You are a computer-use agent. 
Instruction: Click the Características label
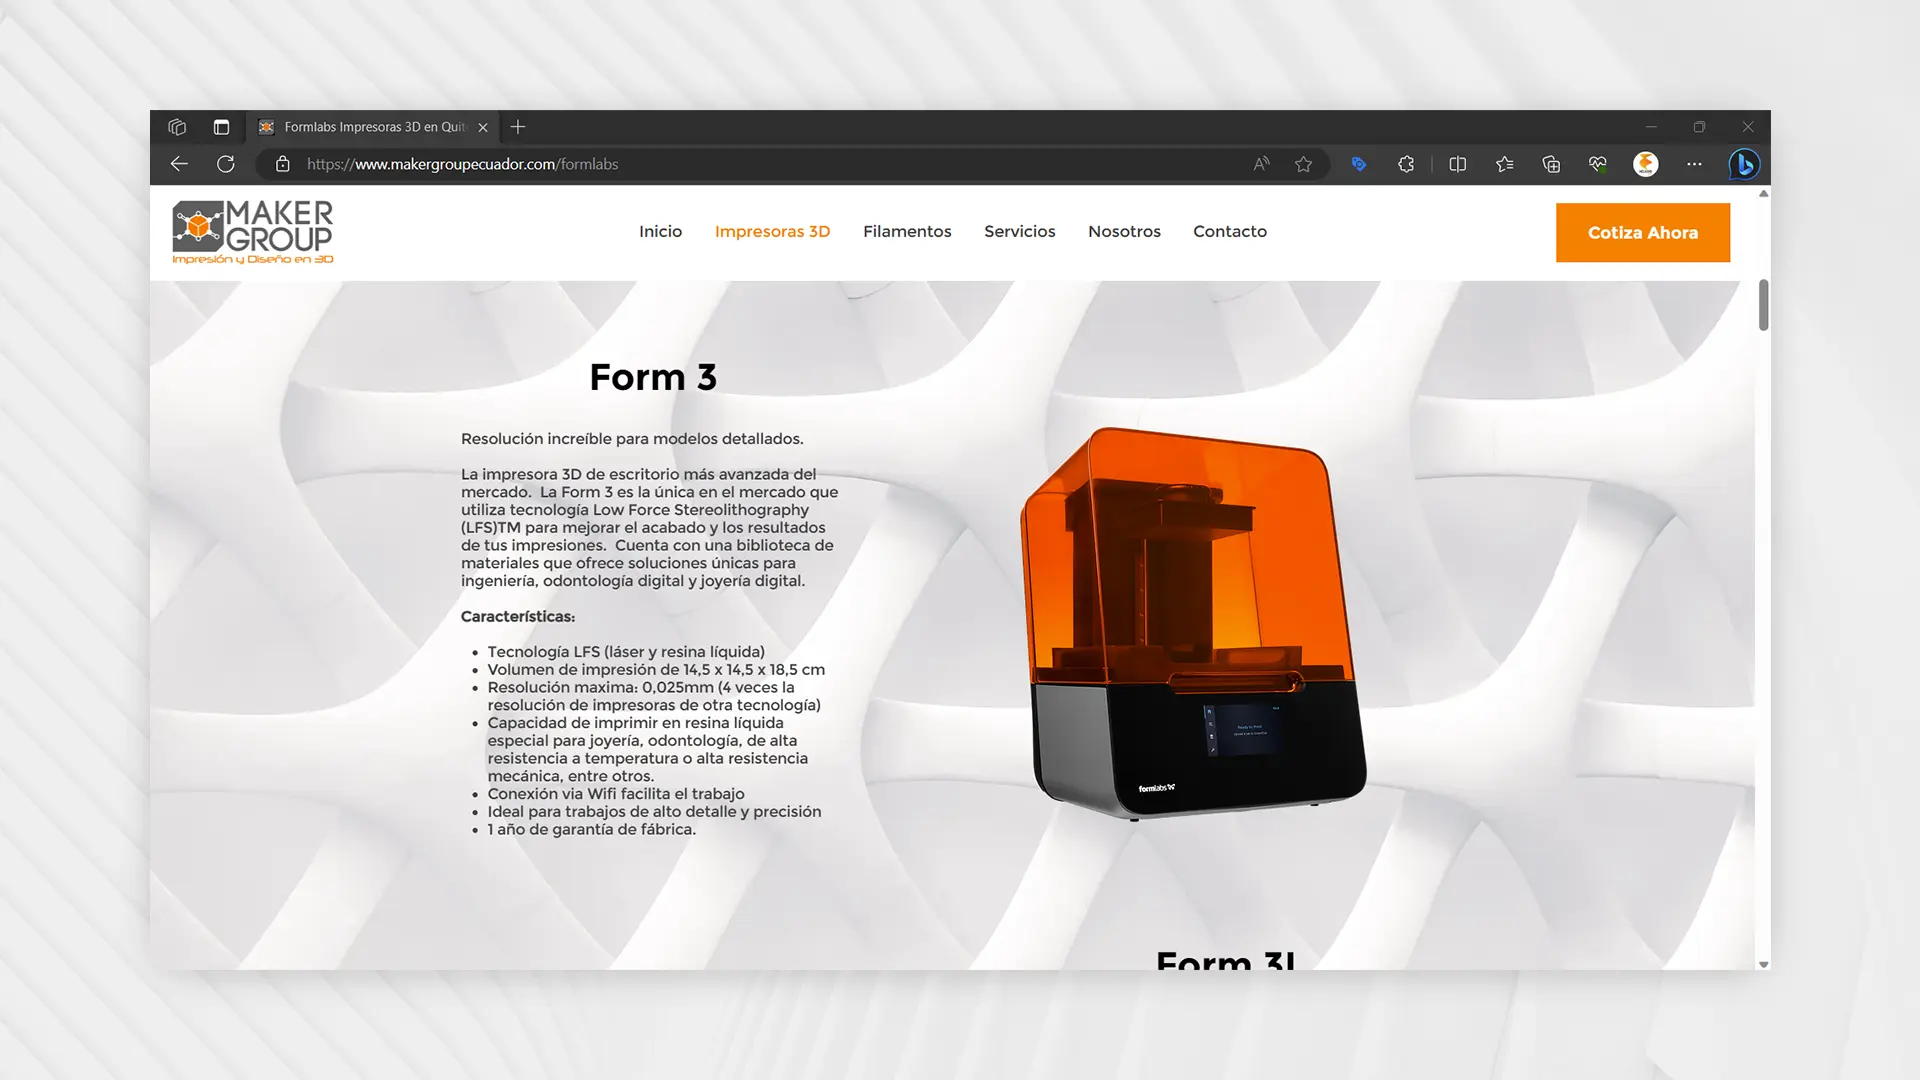518,616
